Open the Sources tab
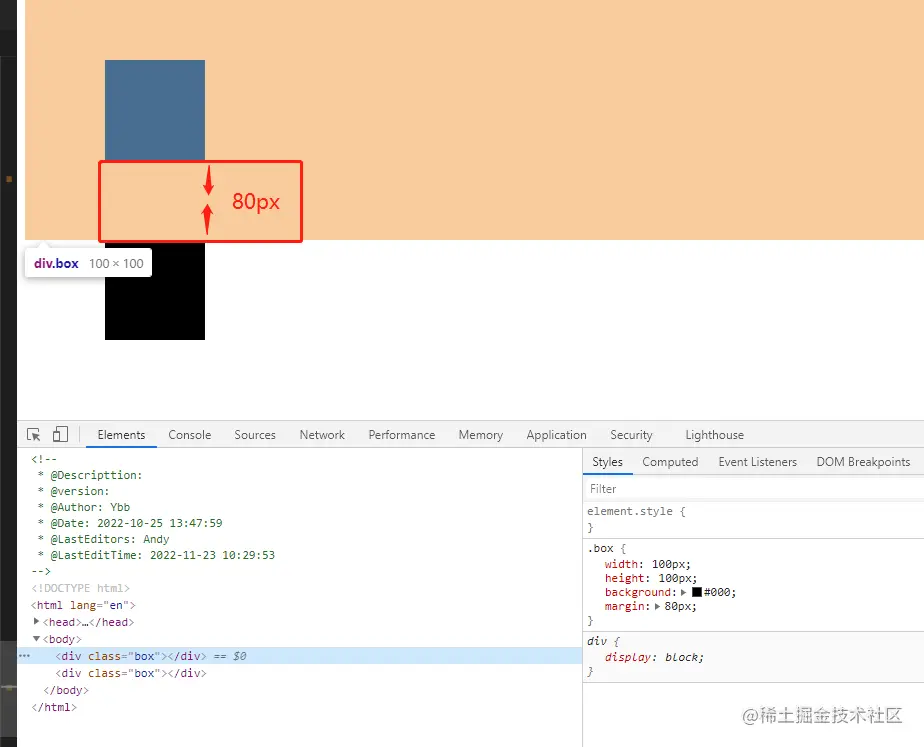The height and width of the screenshot is (747, 924). tap(255, 435)
